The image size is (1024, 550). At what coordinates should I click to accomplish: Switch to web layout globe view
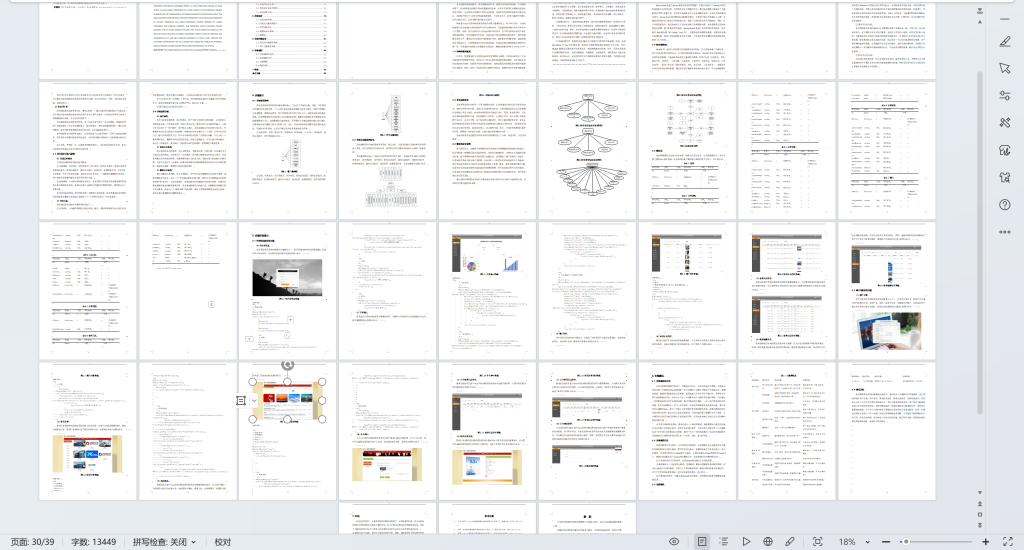768,542
